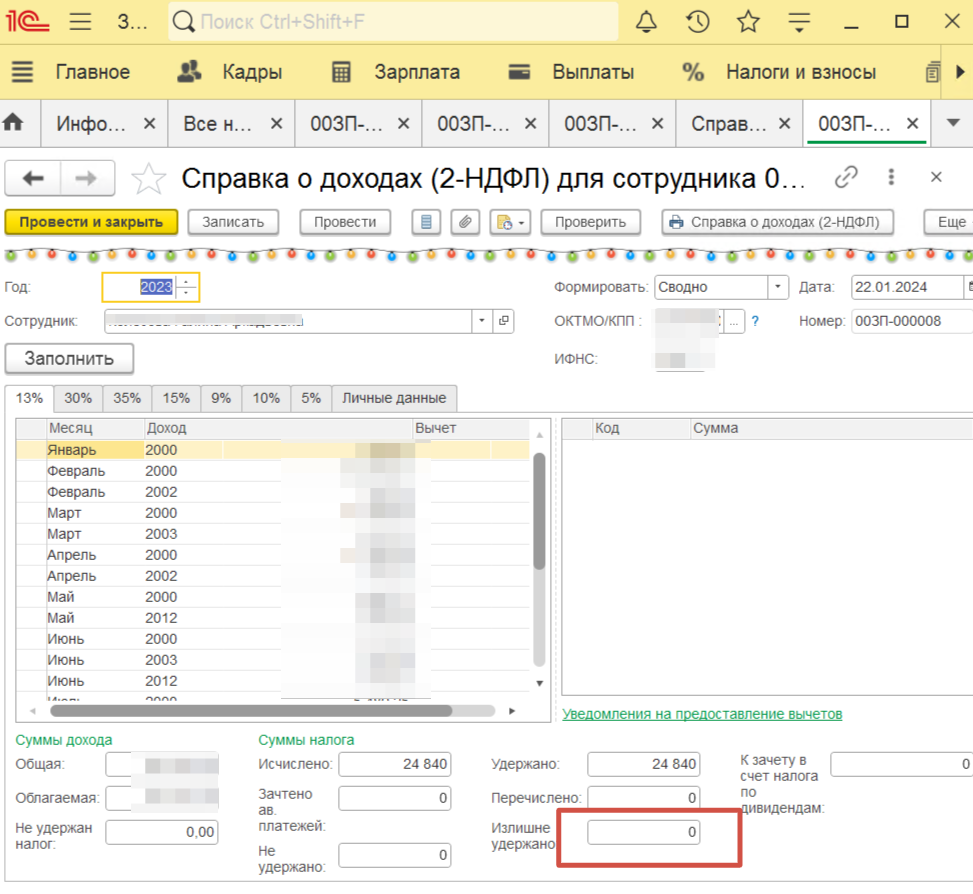
Task: Switch to the 15% rate tab
Action: [176, 398]
